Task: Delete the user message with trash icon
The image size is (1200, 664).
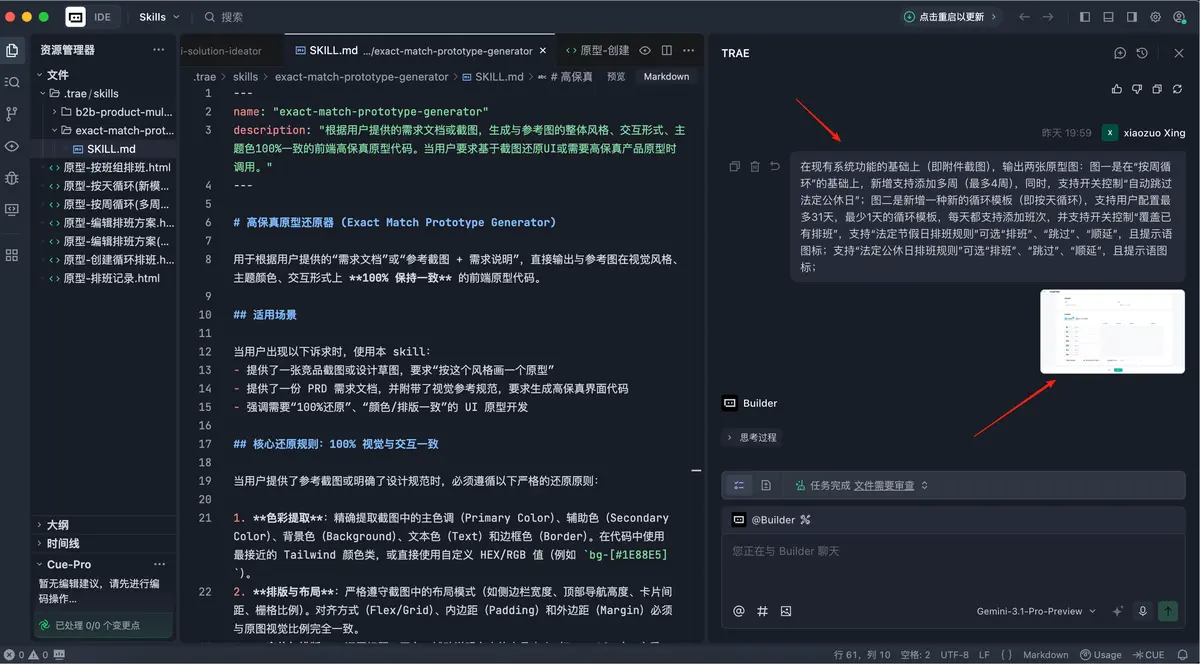Action: pyautogui.click(x=755, y=167)
